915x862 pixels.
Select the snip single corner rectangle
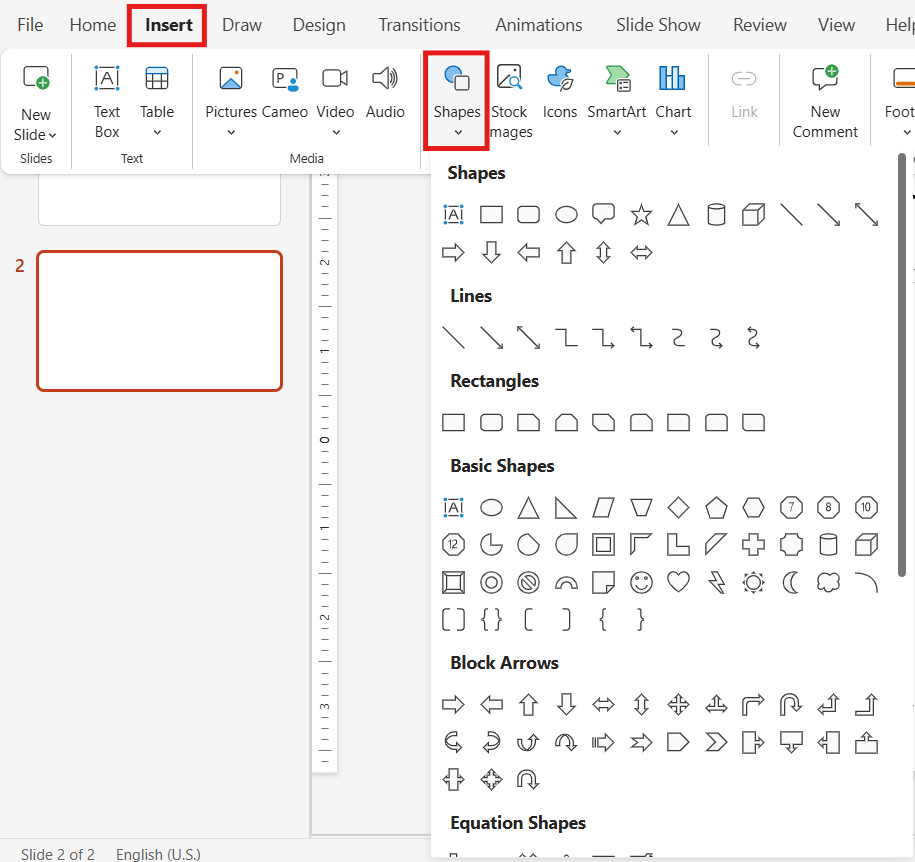tap(528, 422)
